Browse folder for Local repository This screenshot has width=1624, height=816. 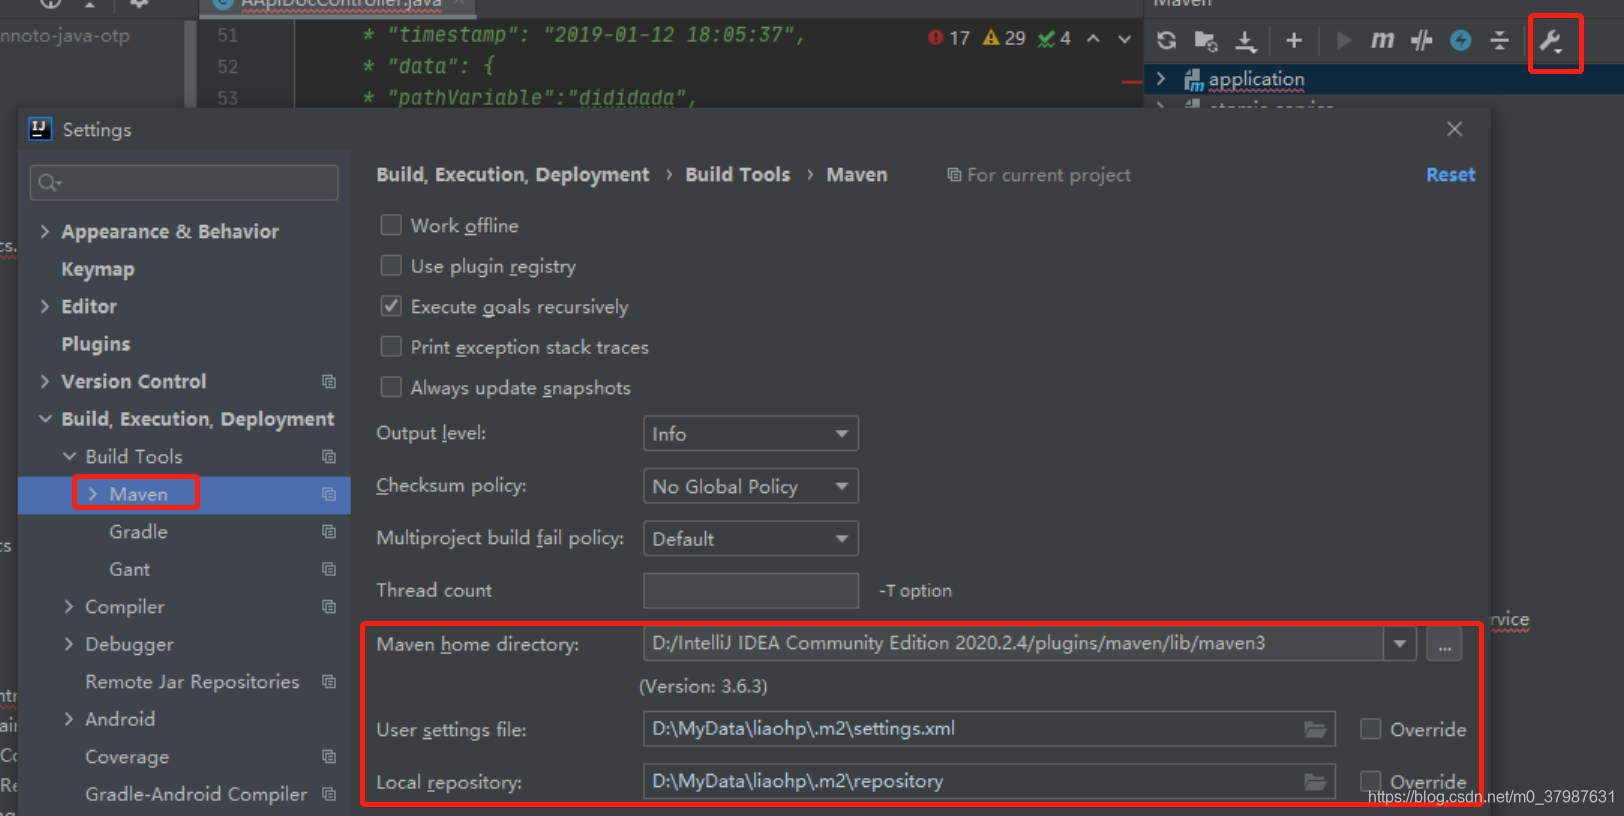coord(1315,782)
